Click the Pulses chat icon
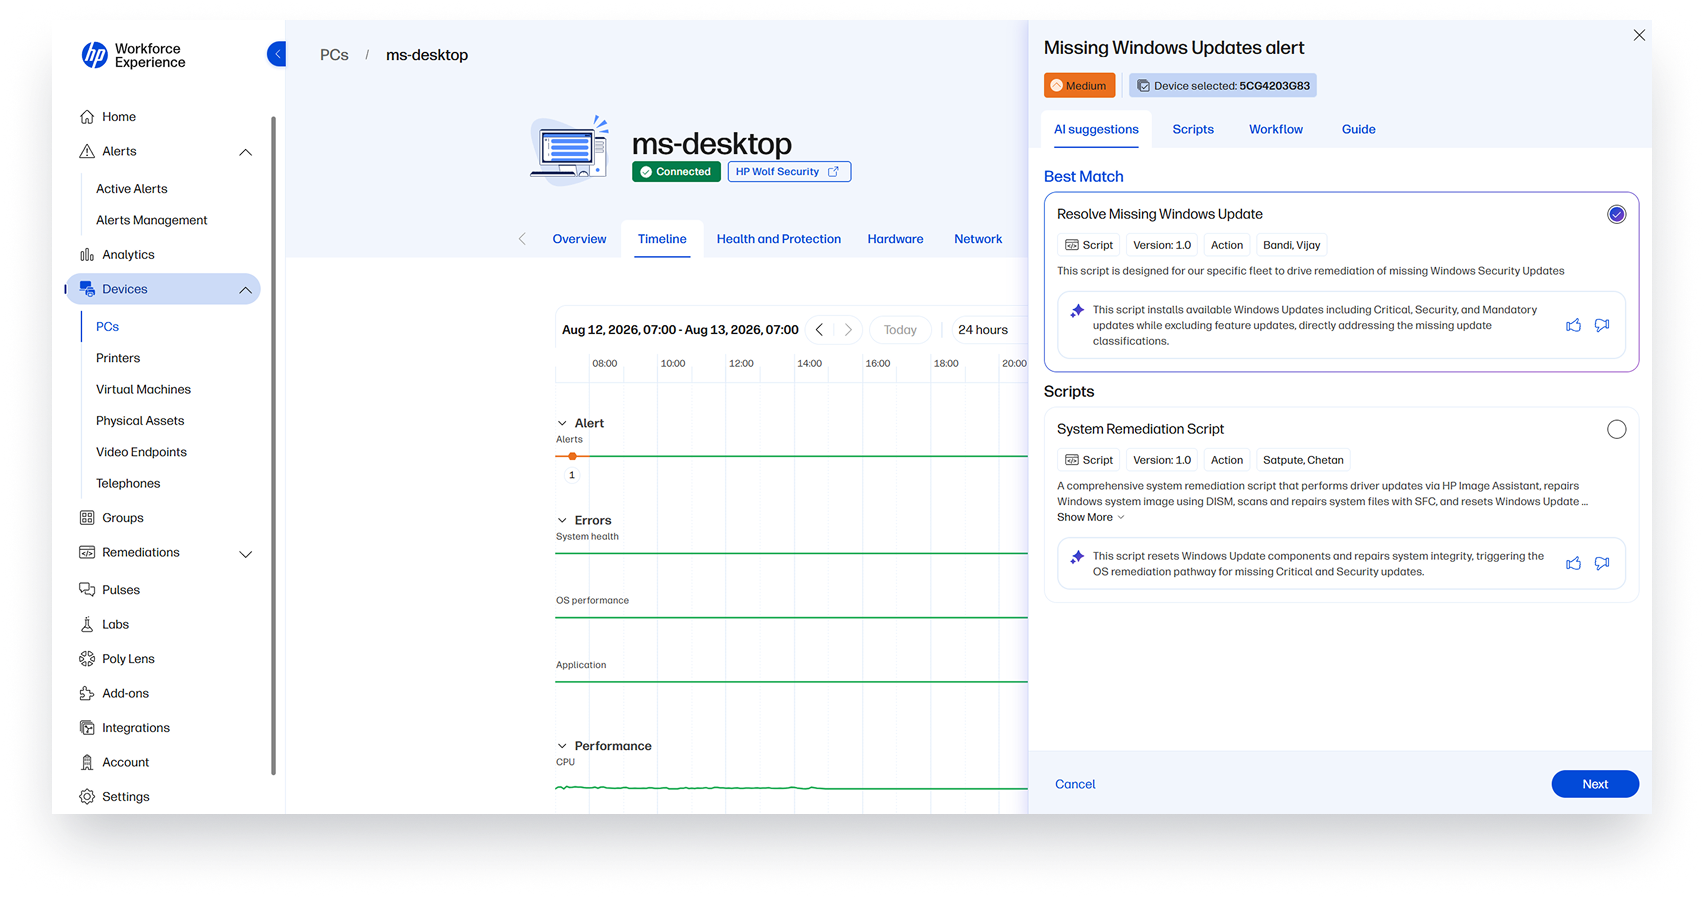The height and width of the screenshot is (899, 1704). click(87, 590)
